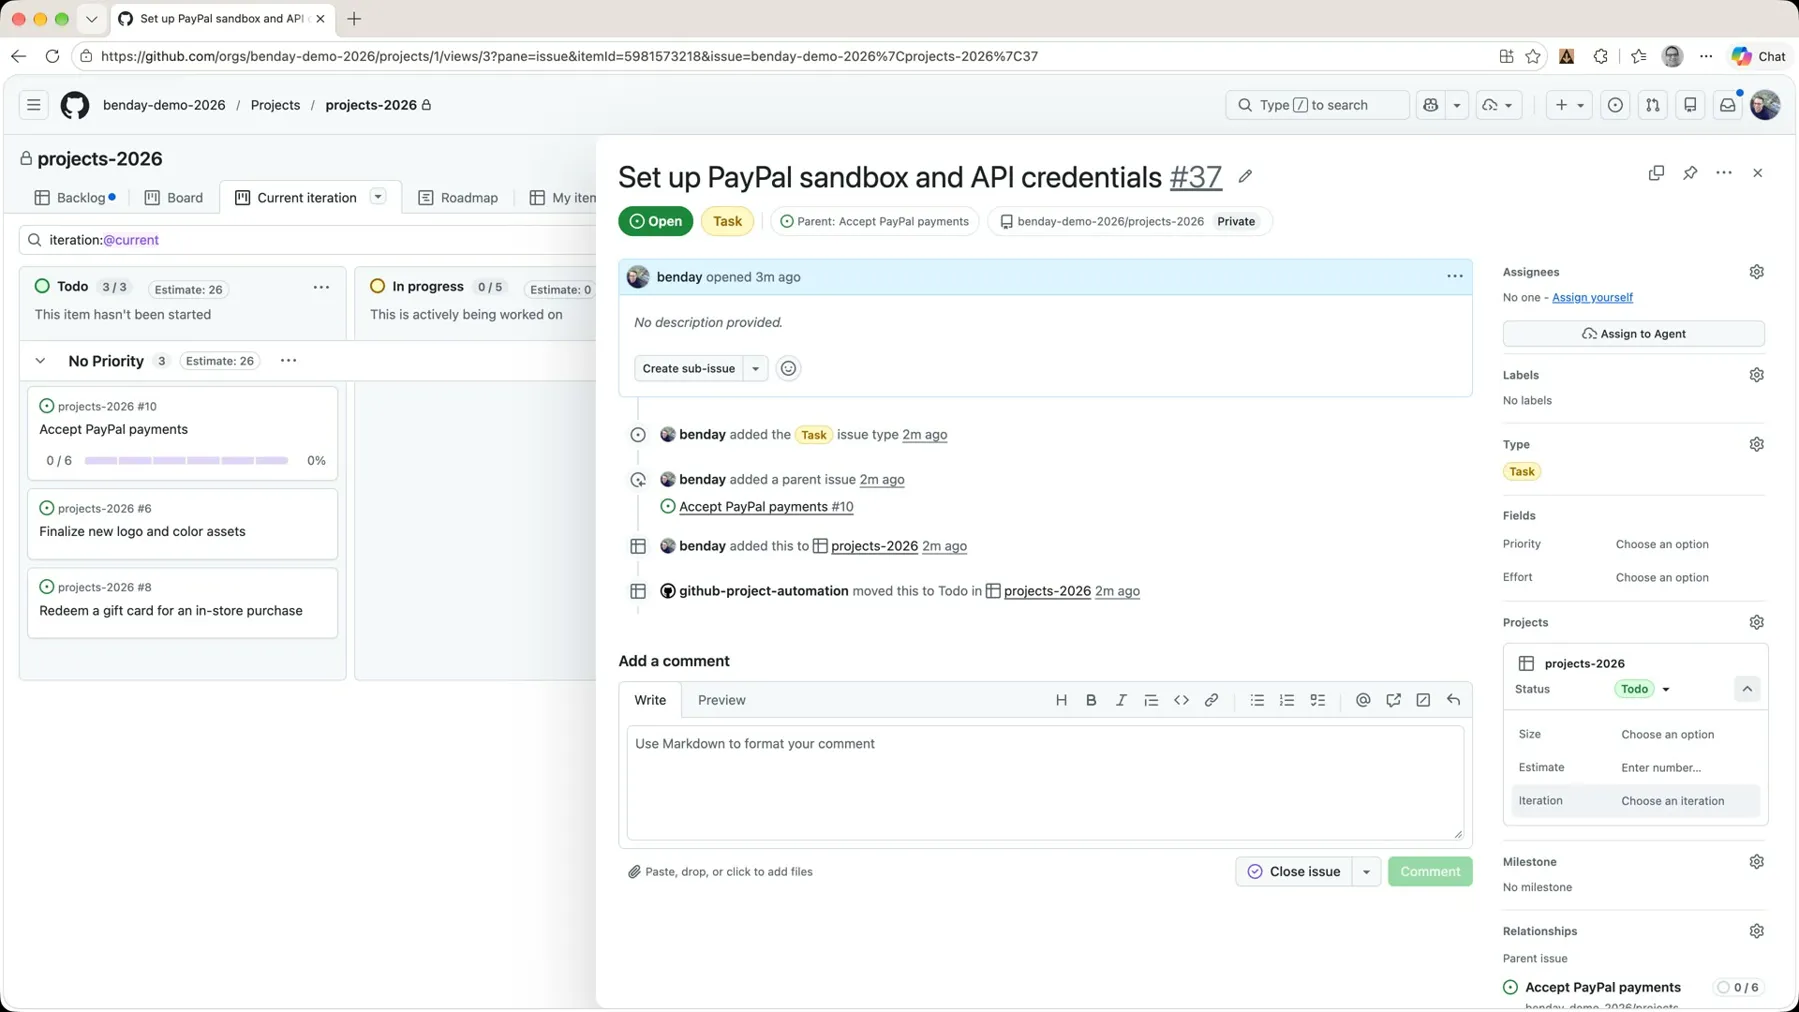Open Todo column options menu
The image size is (1799, 1012).
(321, 287)
